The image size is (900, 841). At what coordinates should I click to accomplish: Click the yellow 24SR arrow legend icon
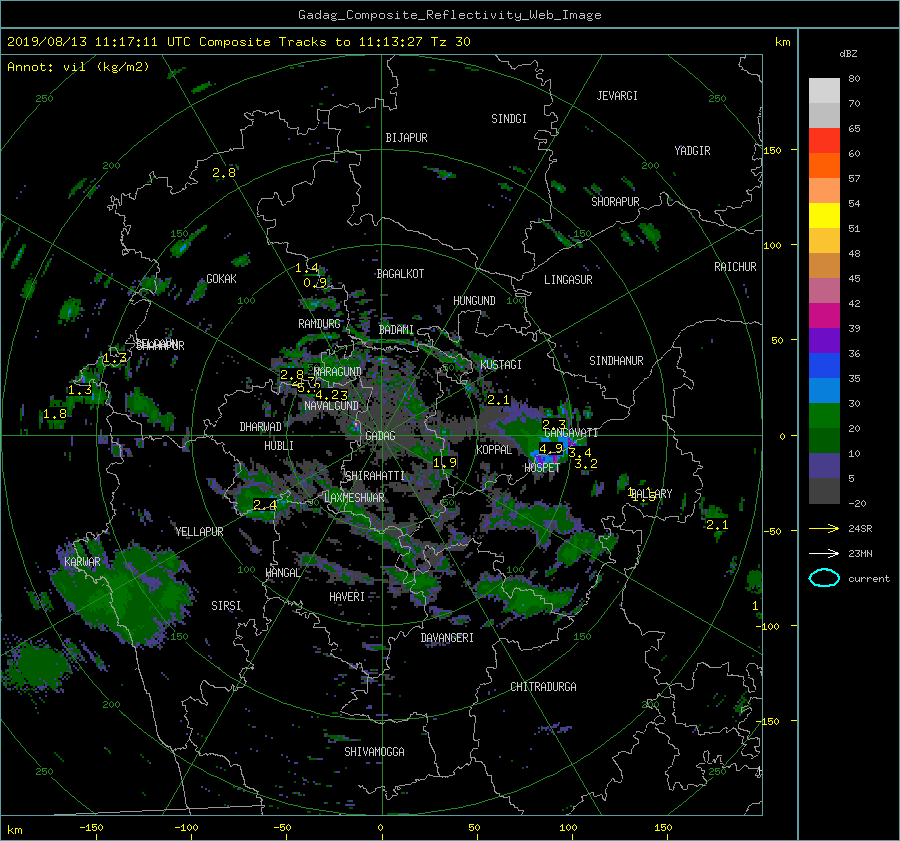824,528
